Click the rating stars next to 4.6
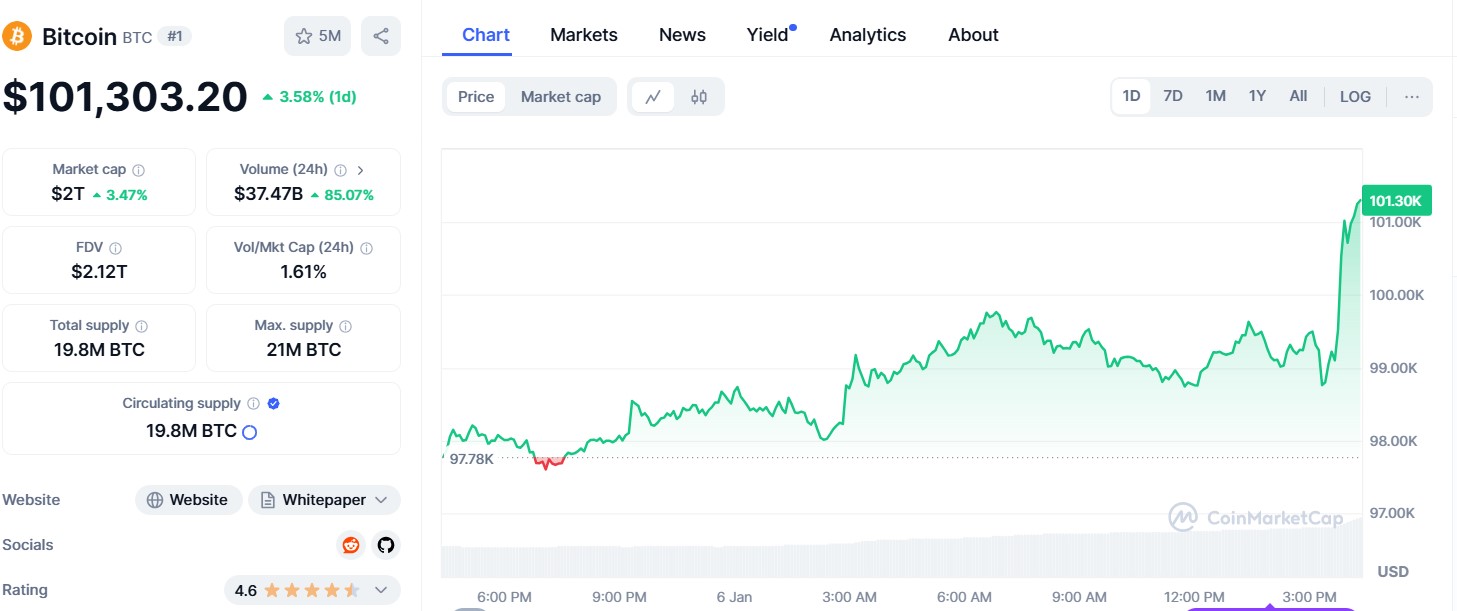This screenshot has width=1457, height=611. coord(314,590)
